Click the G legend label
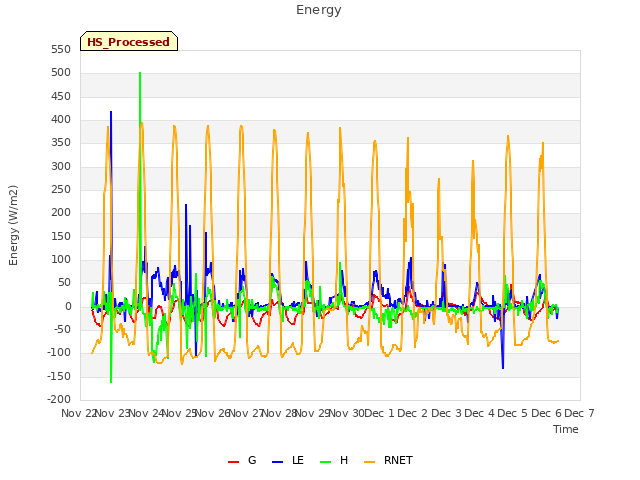 pyautogui.click(x=252, y=460)
